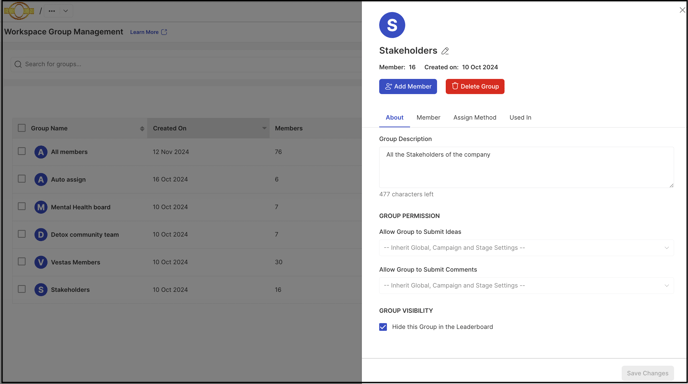Viewport: 688px width, 384px height.
Task: Click the Detox community team D avatar
Action: point(41,234)
